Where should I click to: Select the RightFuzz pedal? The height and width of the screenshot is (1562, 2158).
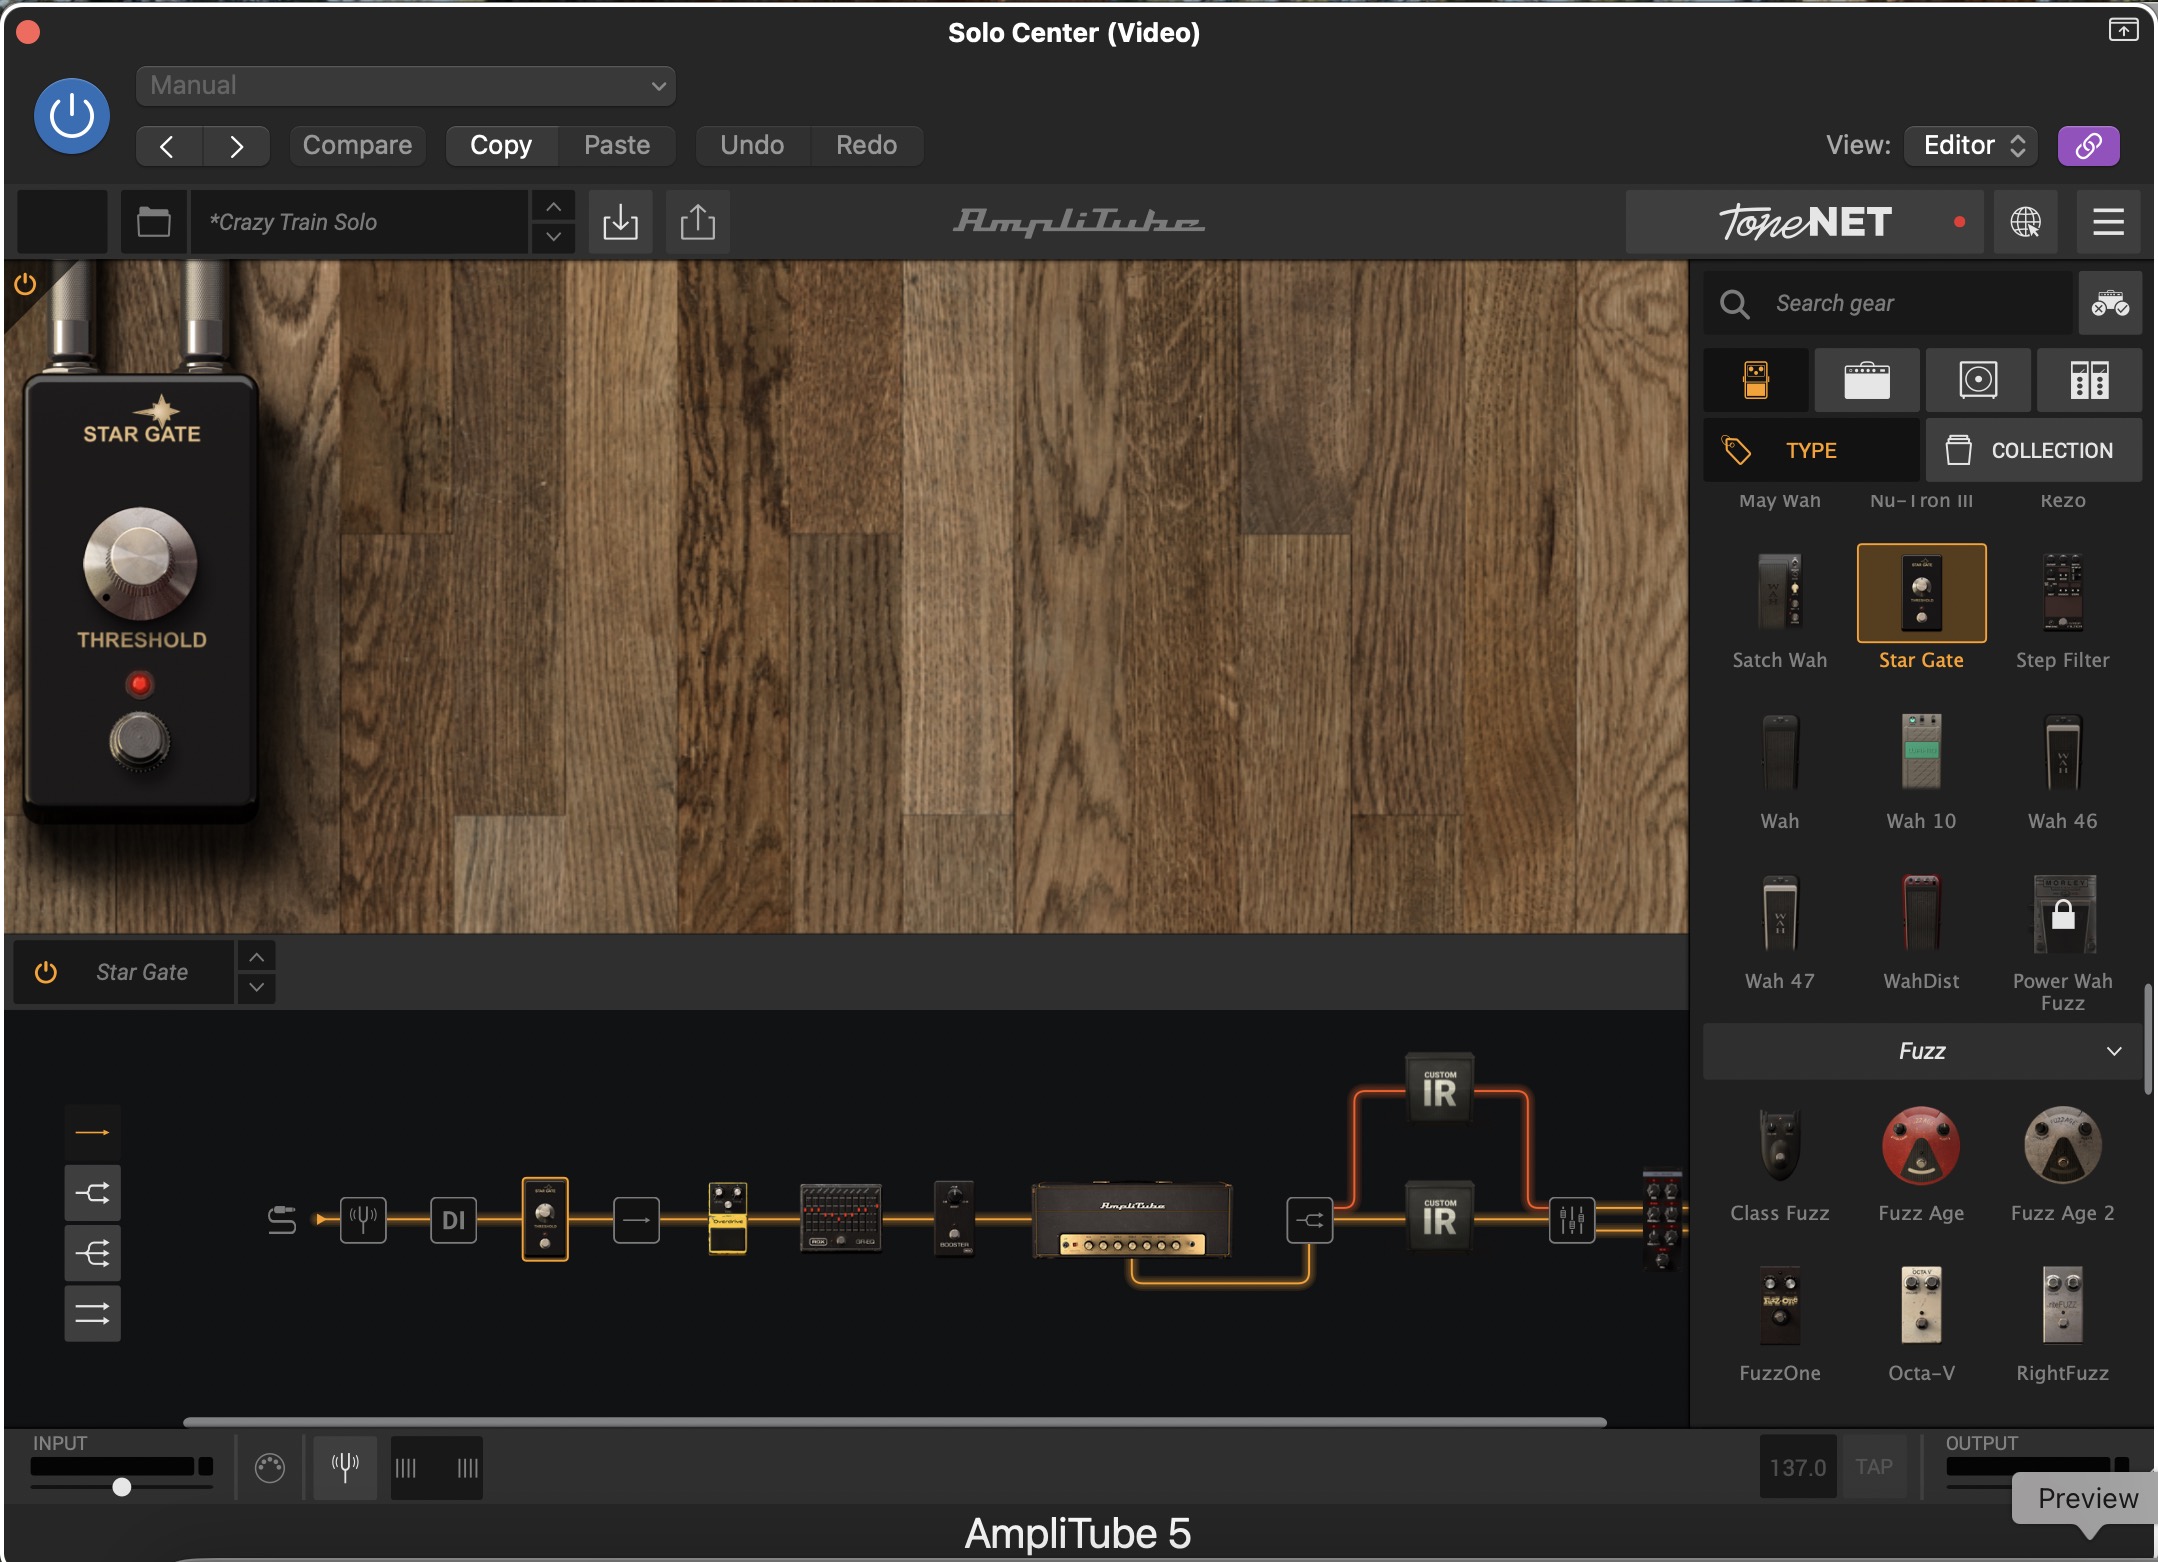(x=2062, y=1324)
